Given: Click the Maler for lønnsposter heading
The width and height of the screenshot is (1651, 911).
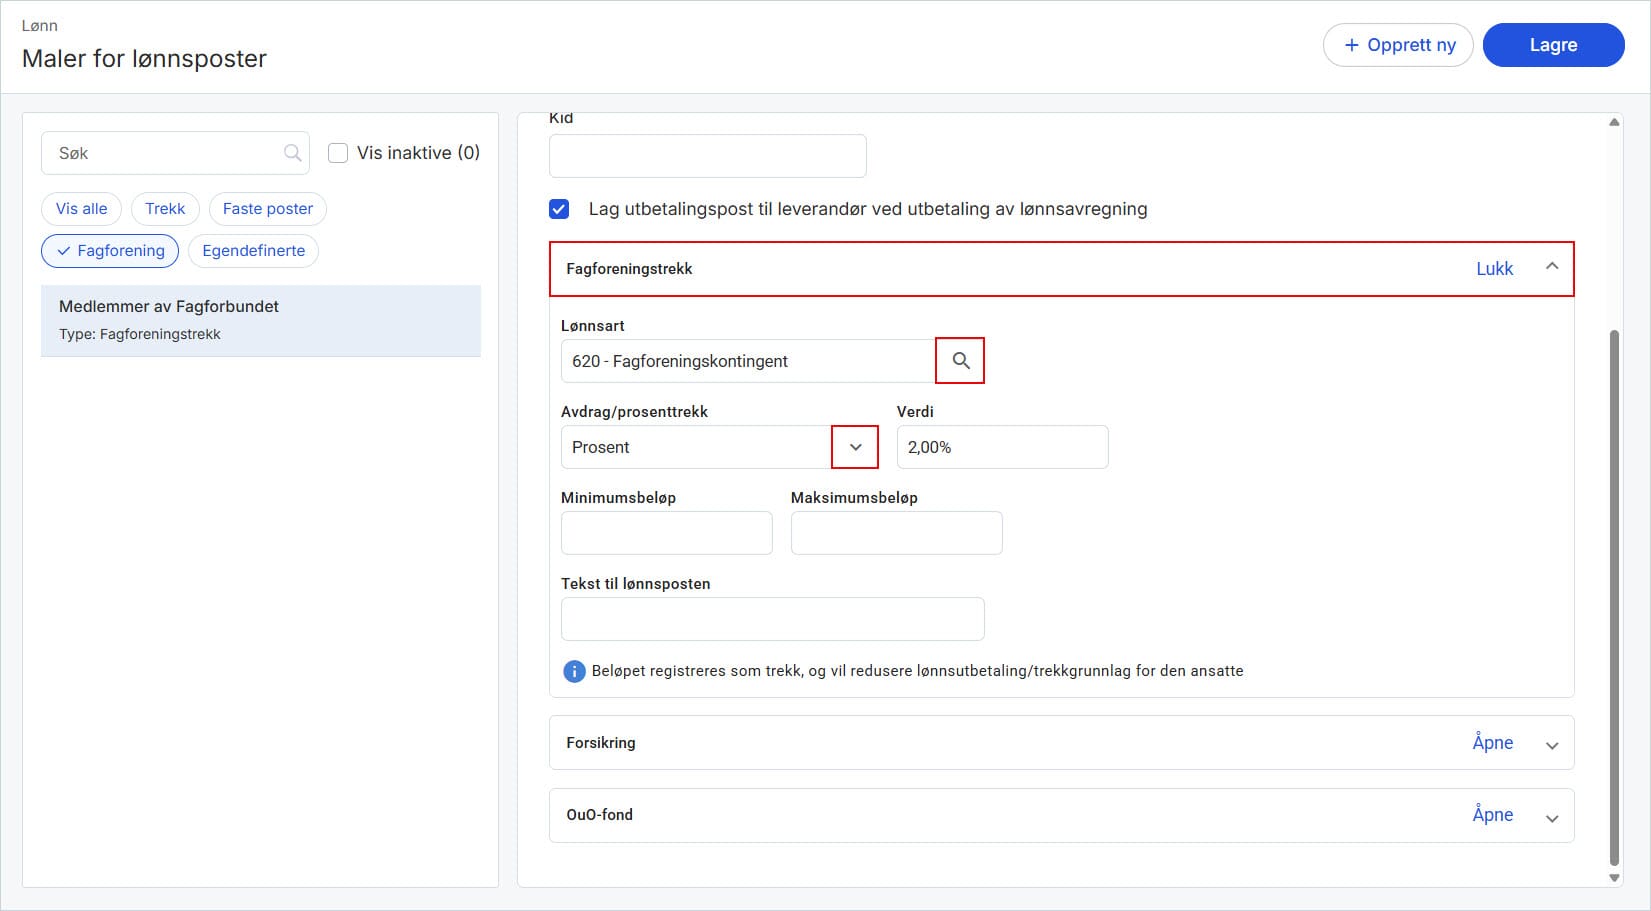Looking at the screenshot, I should (x=144, y=59).
